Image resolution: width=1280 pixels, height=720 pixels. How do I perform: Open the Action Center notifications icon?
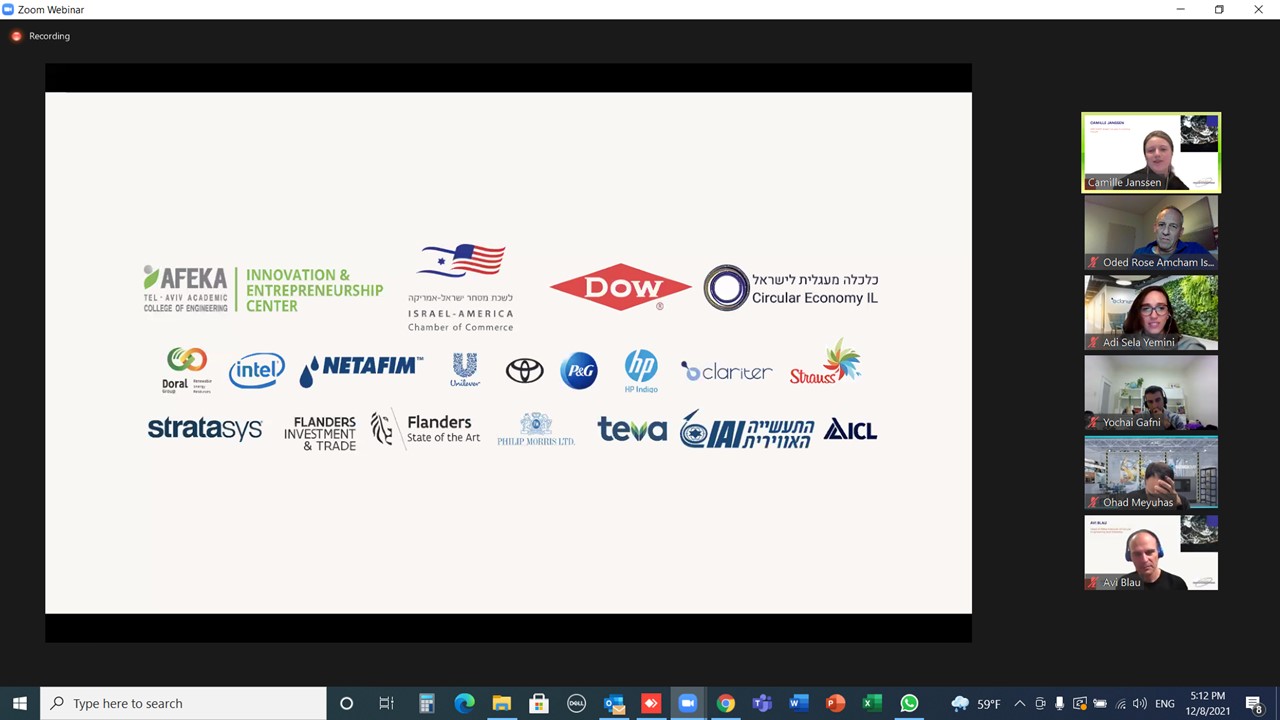(x=1254, y=703)
